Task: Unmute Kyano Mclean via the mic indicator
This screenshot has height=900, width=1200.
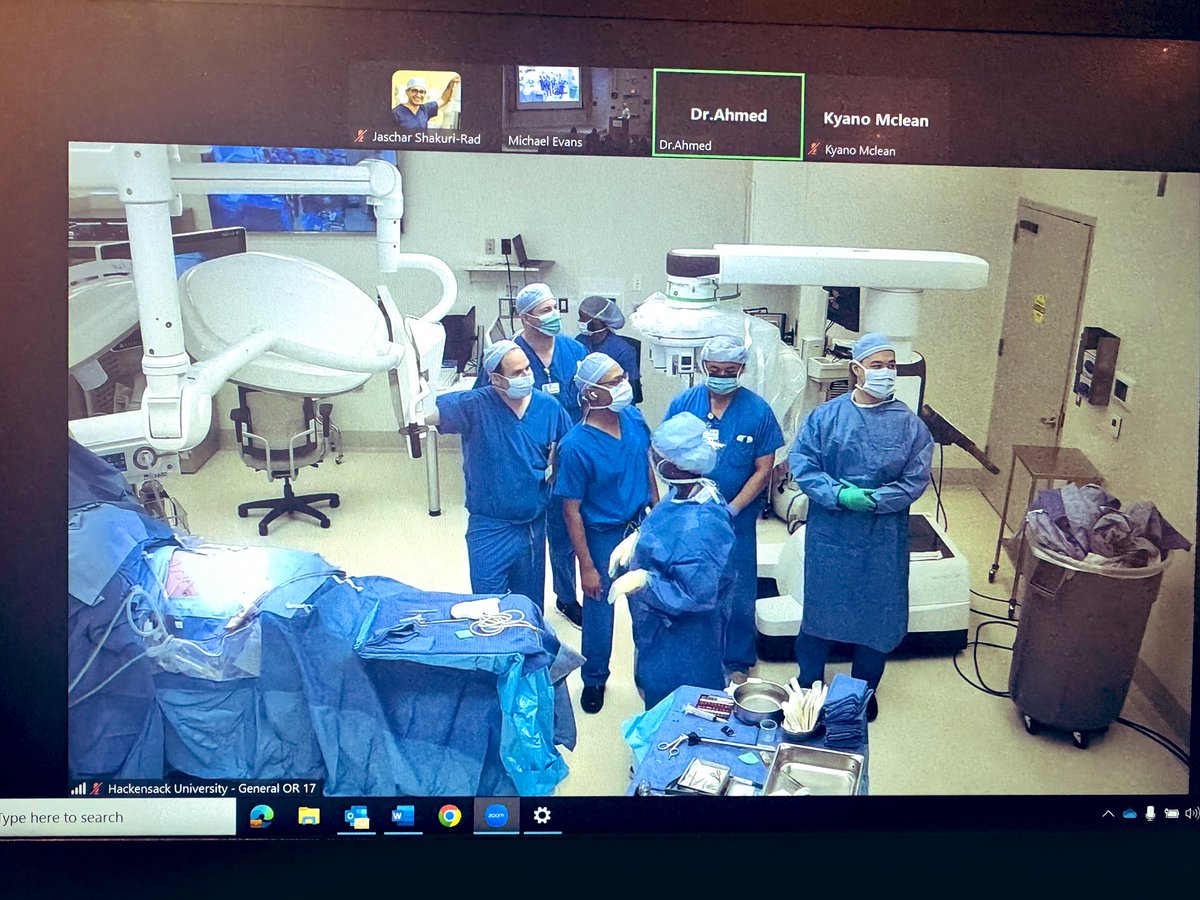Action: tap(812, 151)
